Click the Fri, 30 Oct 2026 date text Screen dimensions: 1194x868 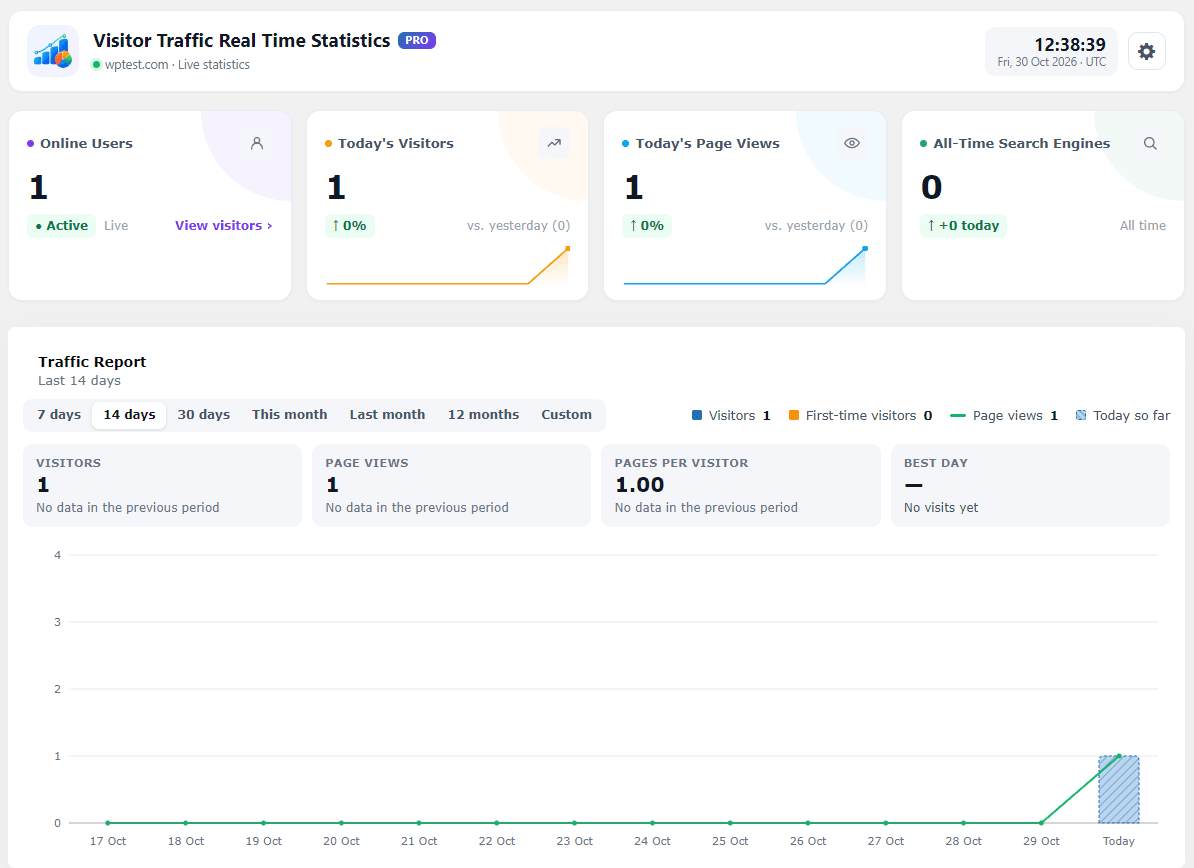[x=1052, y=62]
